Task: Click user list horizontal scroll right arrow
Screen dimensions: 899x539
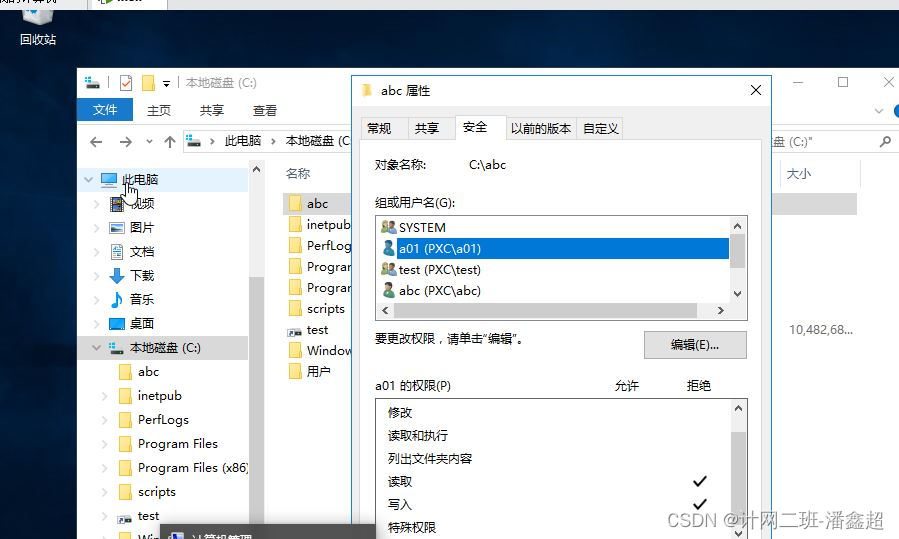Action: pos(721,310)
